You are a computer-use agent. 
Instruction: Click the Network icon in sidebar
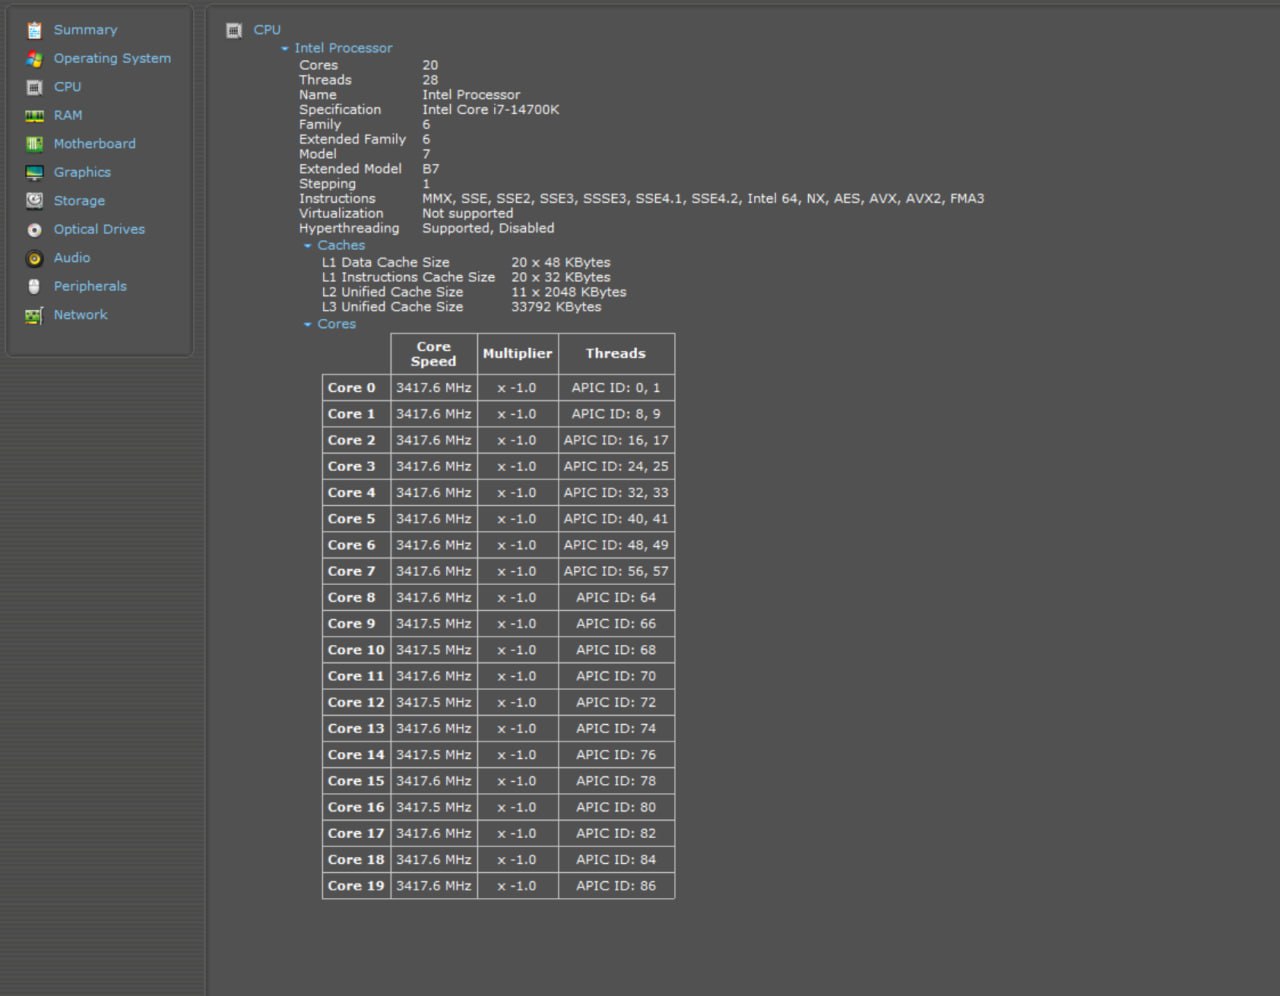(x=35, y=315)
